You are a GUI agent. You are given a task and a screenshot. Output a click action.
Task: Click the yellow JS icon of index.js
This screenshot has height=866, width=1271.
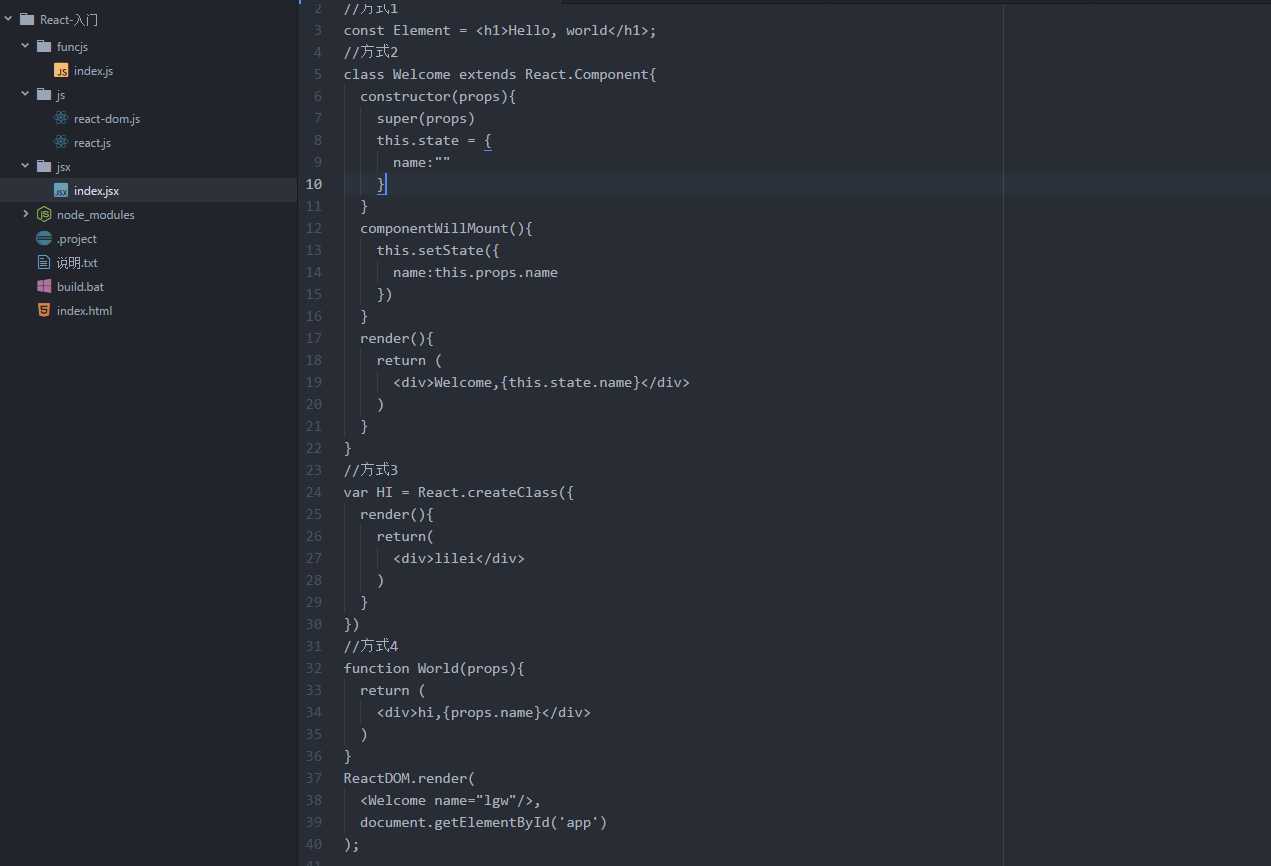(61, 71)
